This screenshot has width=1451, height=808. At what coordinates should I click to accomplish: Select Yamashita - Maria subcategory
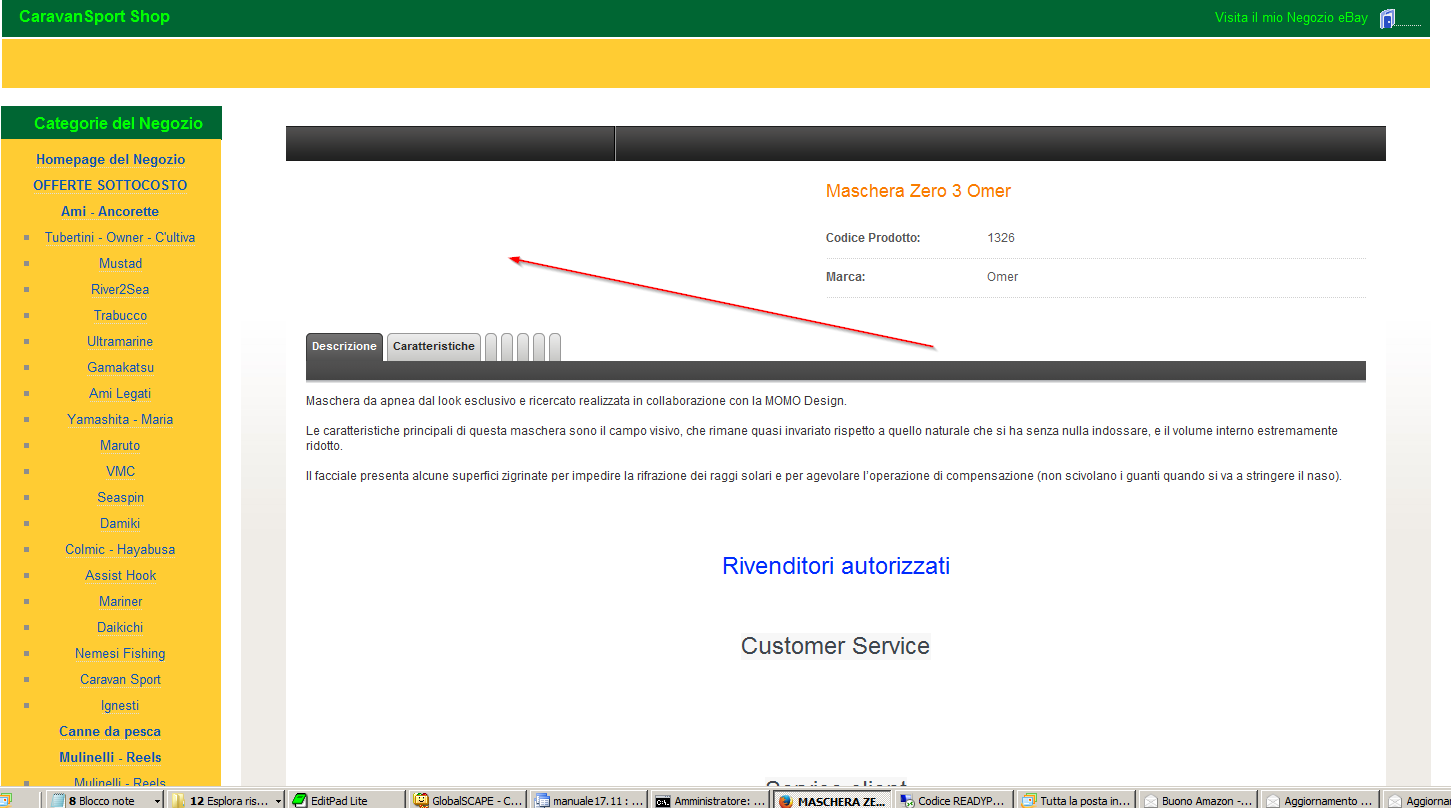tap(120, 419)
